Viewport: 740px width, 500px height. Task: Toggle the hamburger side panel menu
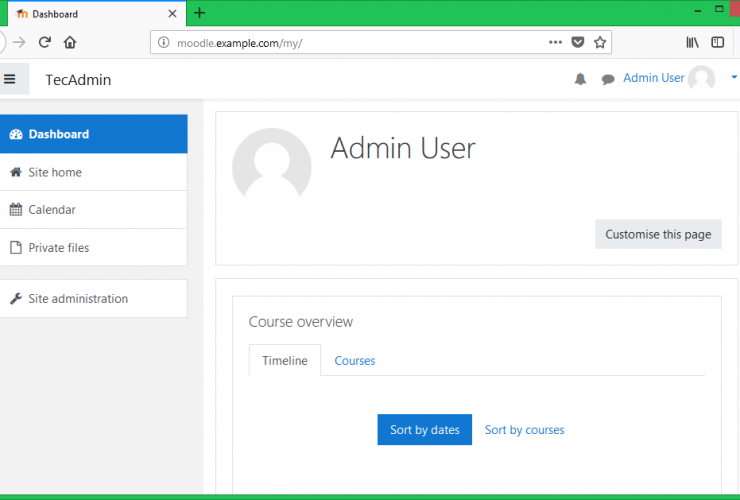click(x=10, y=79)
